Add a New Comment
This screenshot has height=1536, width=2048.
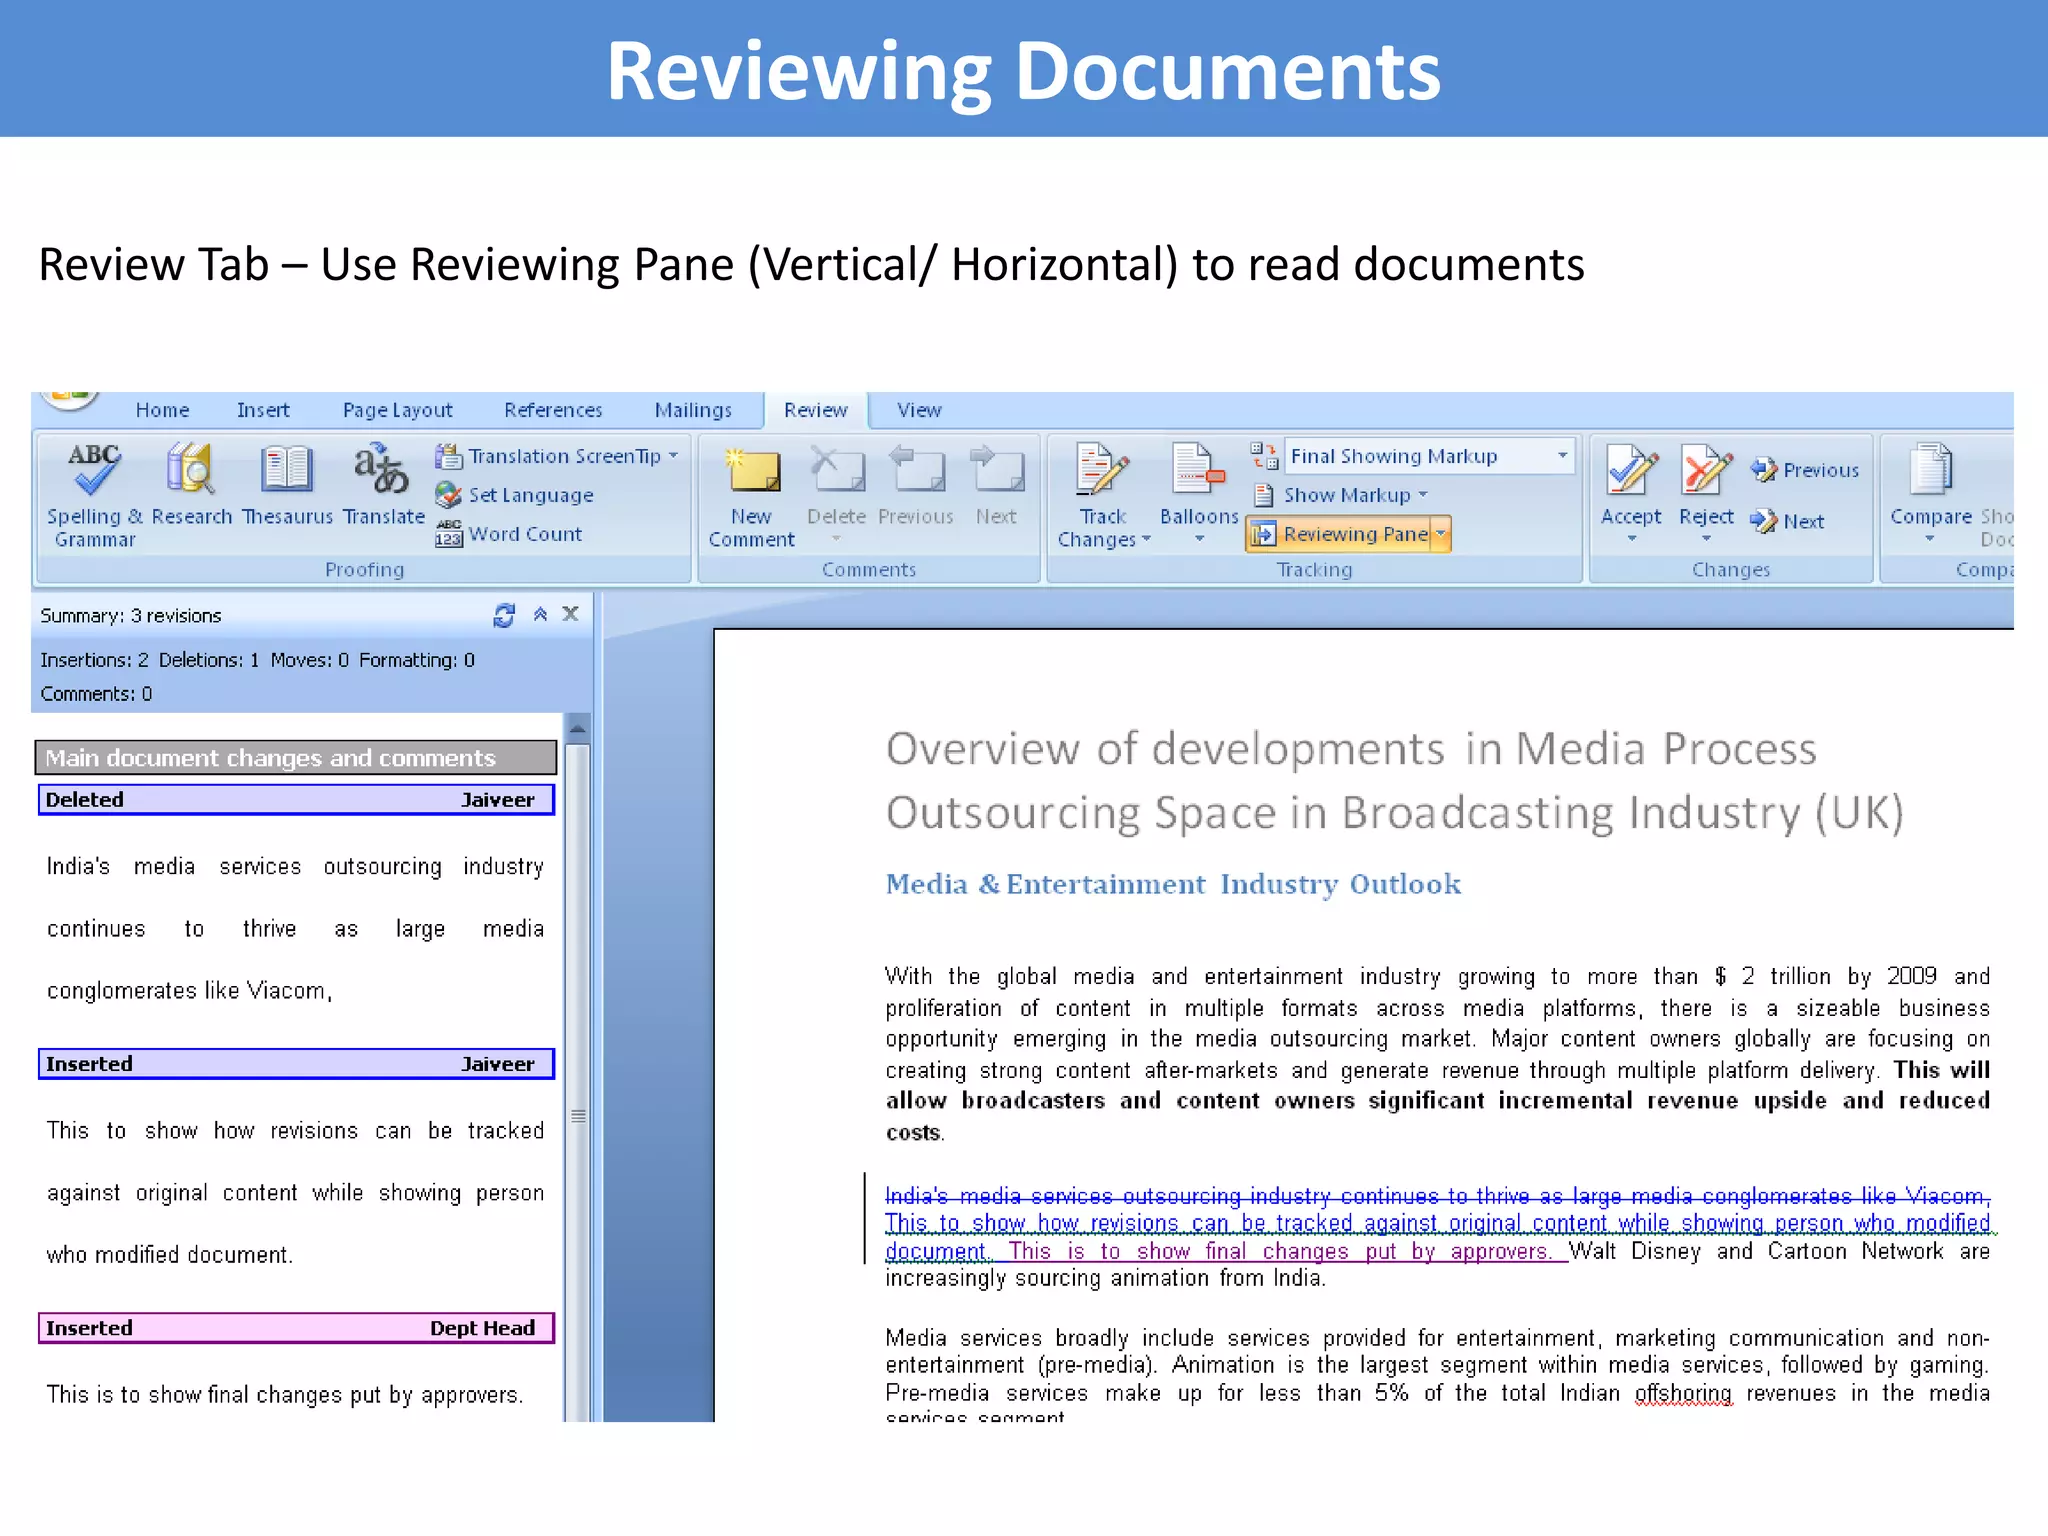752,497
